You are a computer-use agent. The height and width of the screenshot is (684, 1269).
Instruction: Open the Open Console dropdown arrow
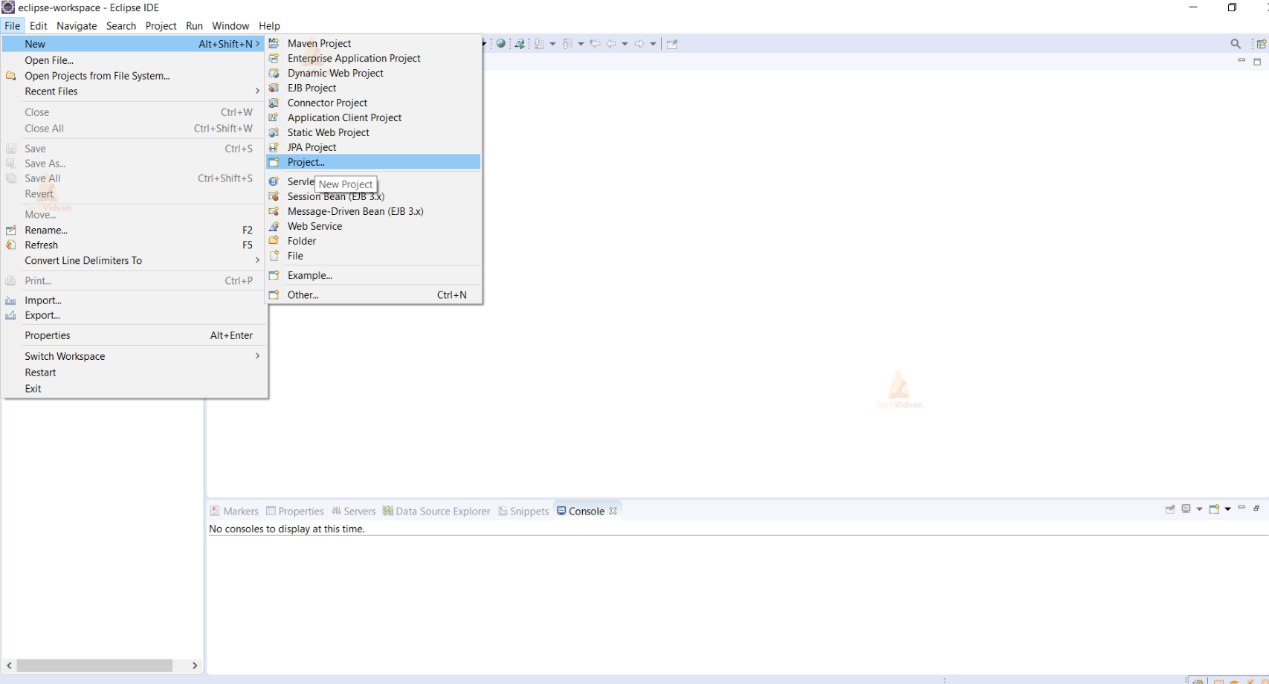[x=1228, y=509]
